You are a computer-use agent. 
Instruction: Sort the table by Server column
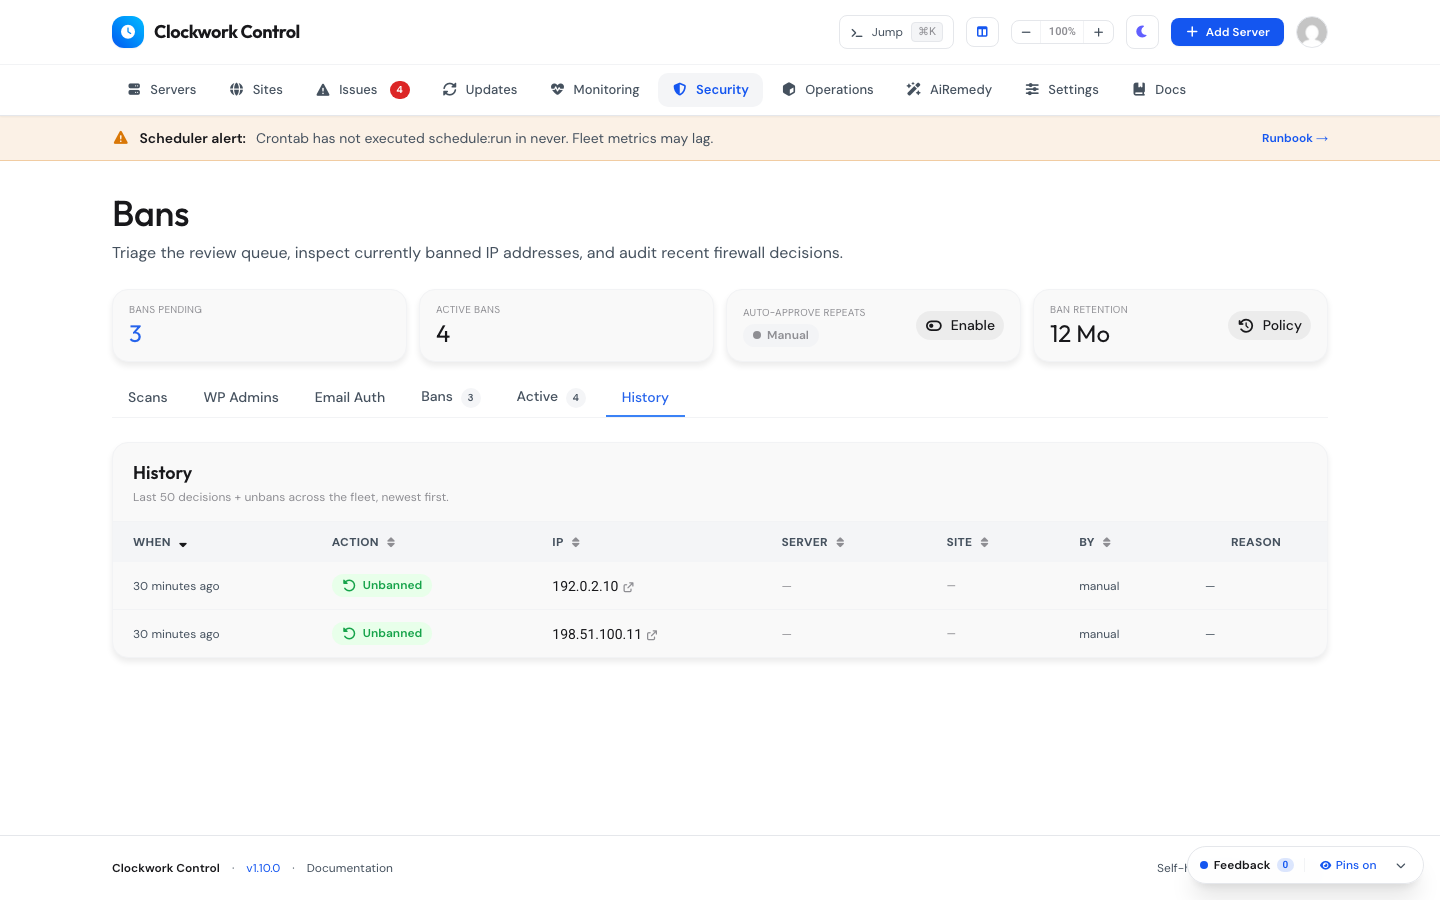[x=813, y=542]
